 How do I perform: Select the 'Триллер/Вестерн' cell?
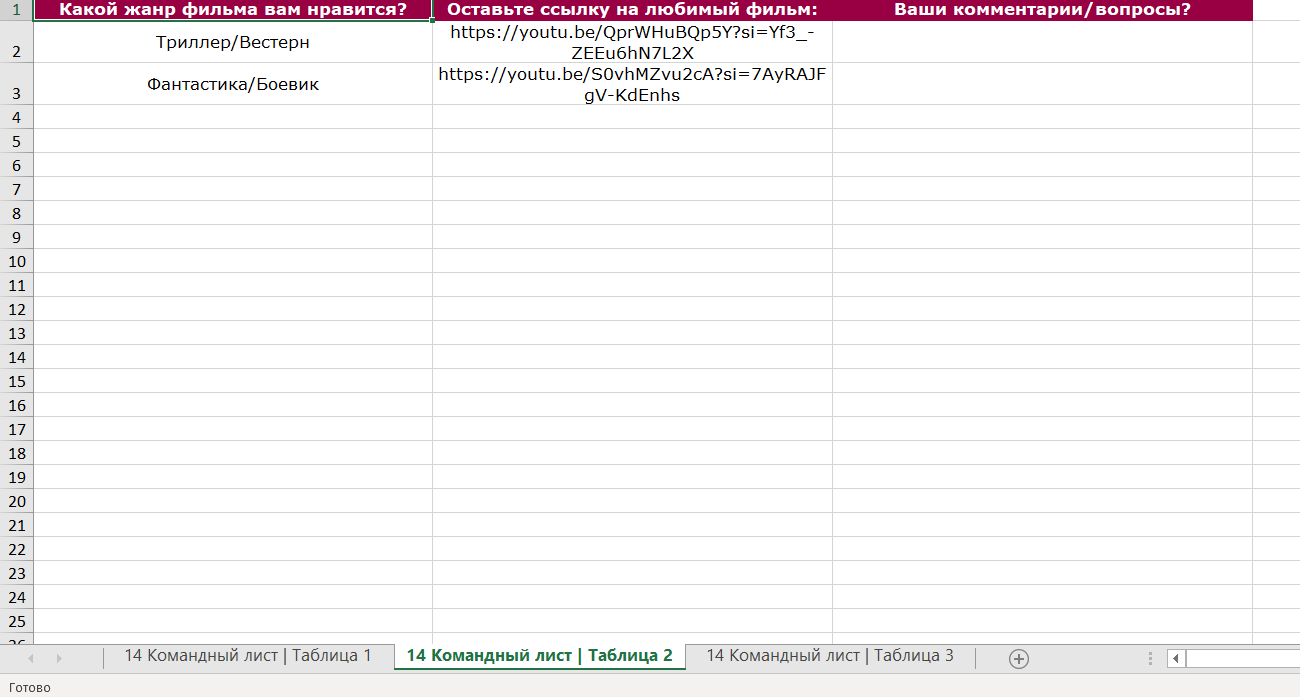(233, 42)
